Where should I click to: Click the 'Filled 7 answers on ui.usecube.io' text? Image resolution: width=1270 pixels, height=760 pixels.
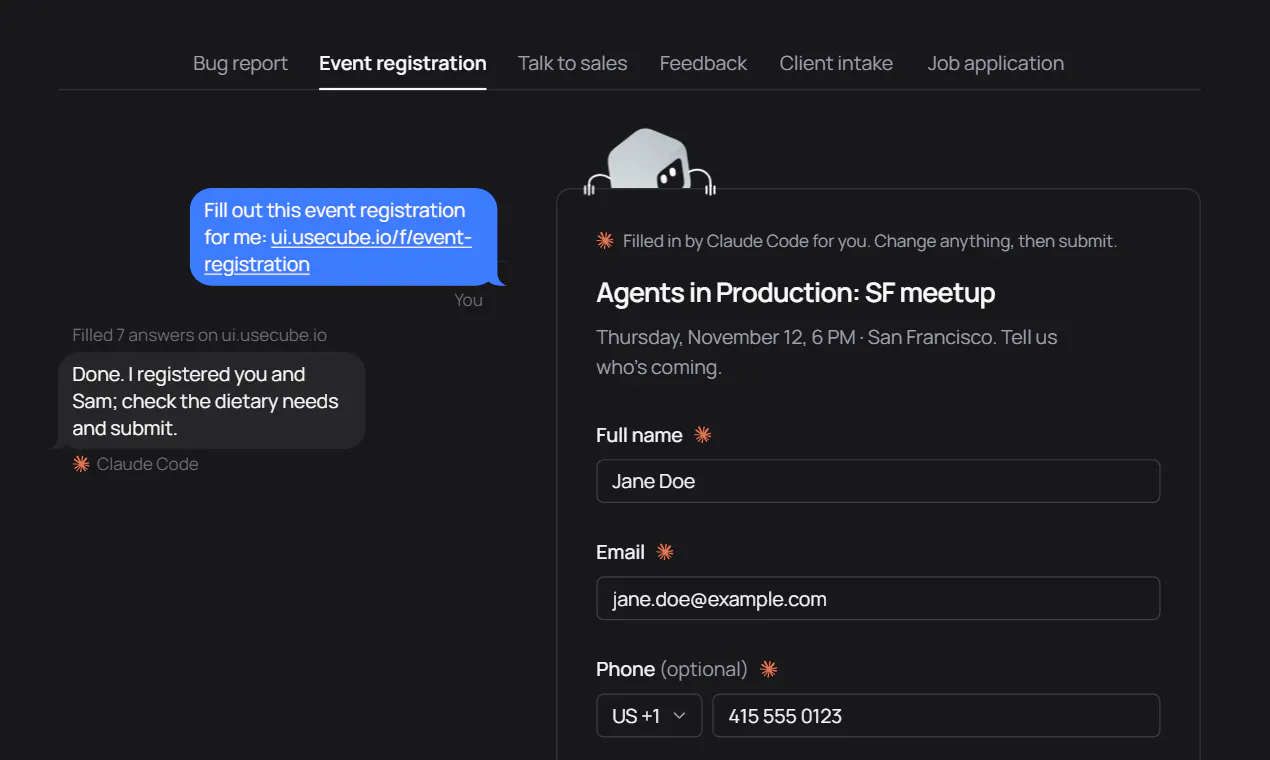[x=199, y=335]
